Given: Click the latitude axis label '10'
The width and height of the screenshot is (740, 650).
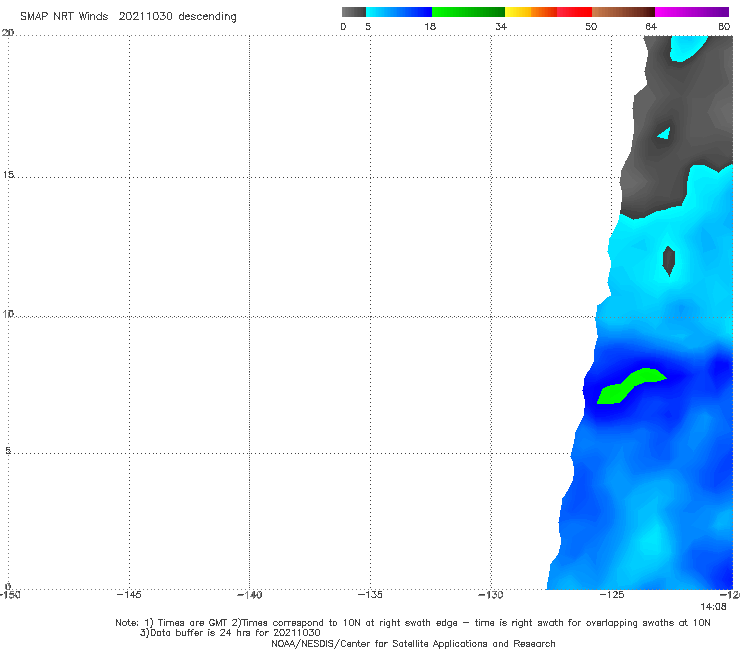Looking at the screenshot, I should point(8,313).
